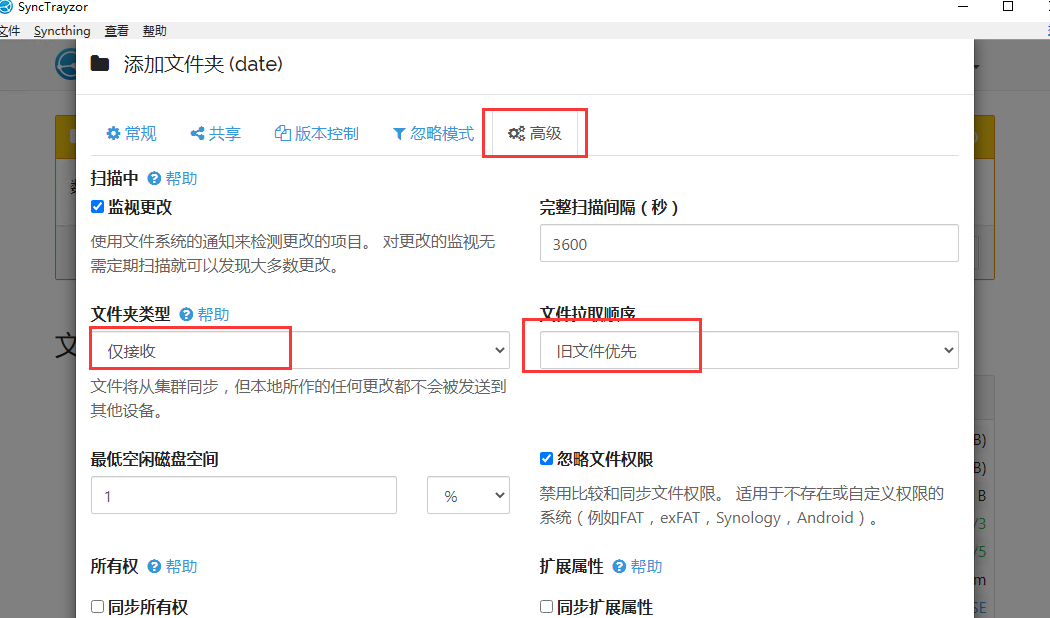Screen dimensions: 1050x618
Task: Open the Syncthing menu in menu bar
Action: pos(62,31)
